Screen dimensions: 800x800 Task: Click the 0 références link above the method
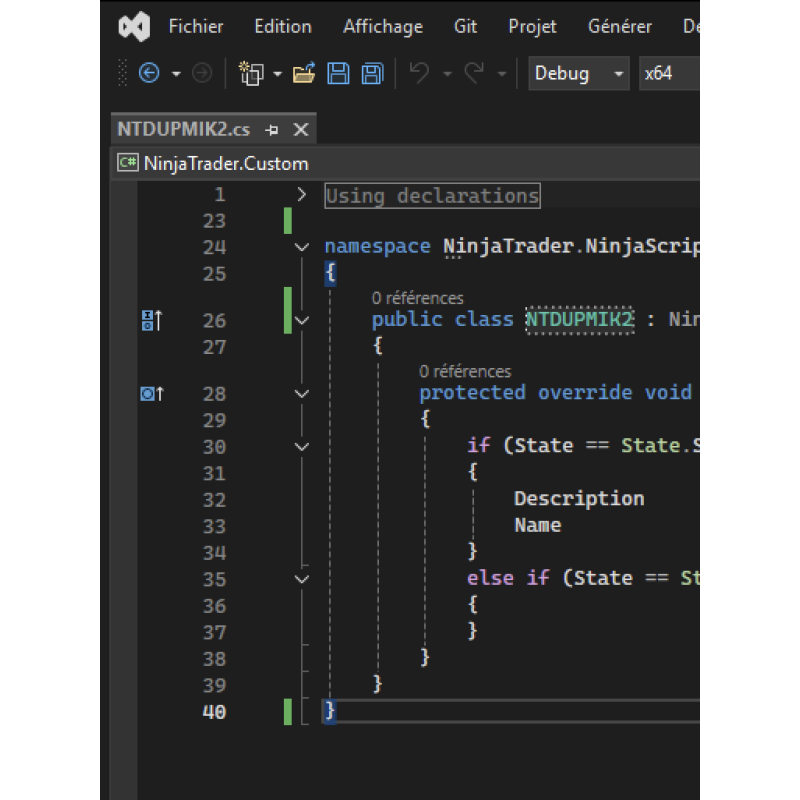[465, 371]
